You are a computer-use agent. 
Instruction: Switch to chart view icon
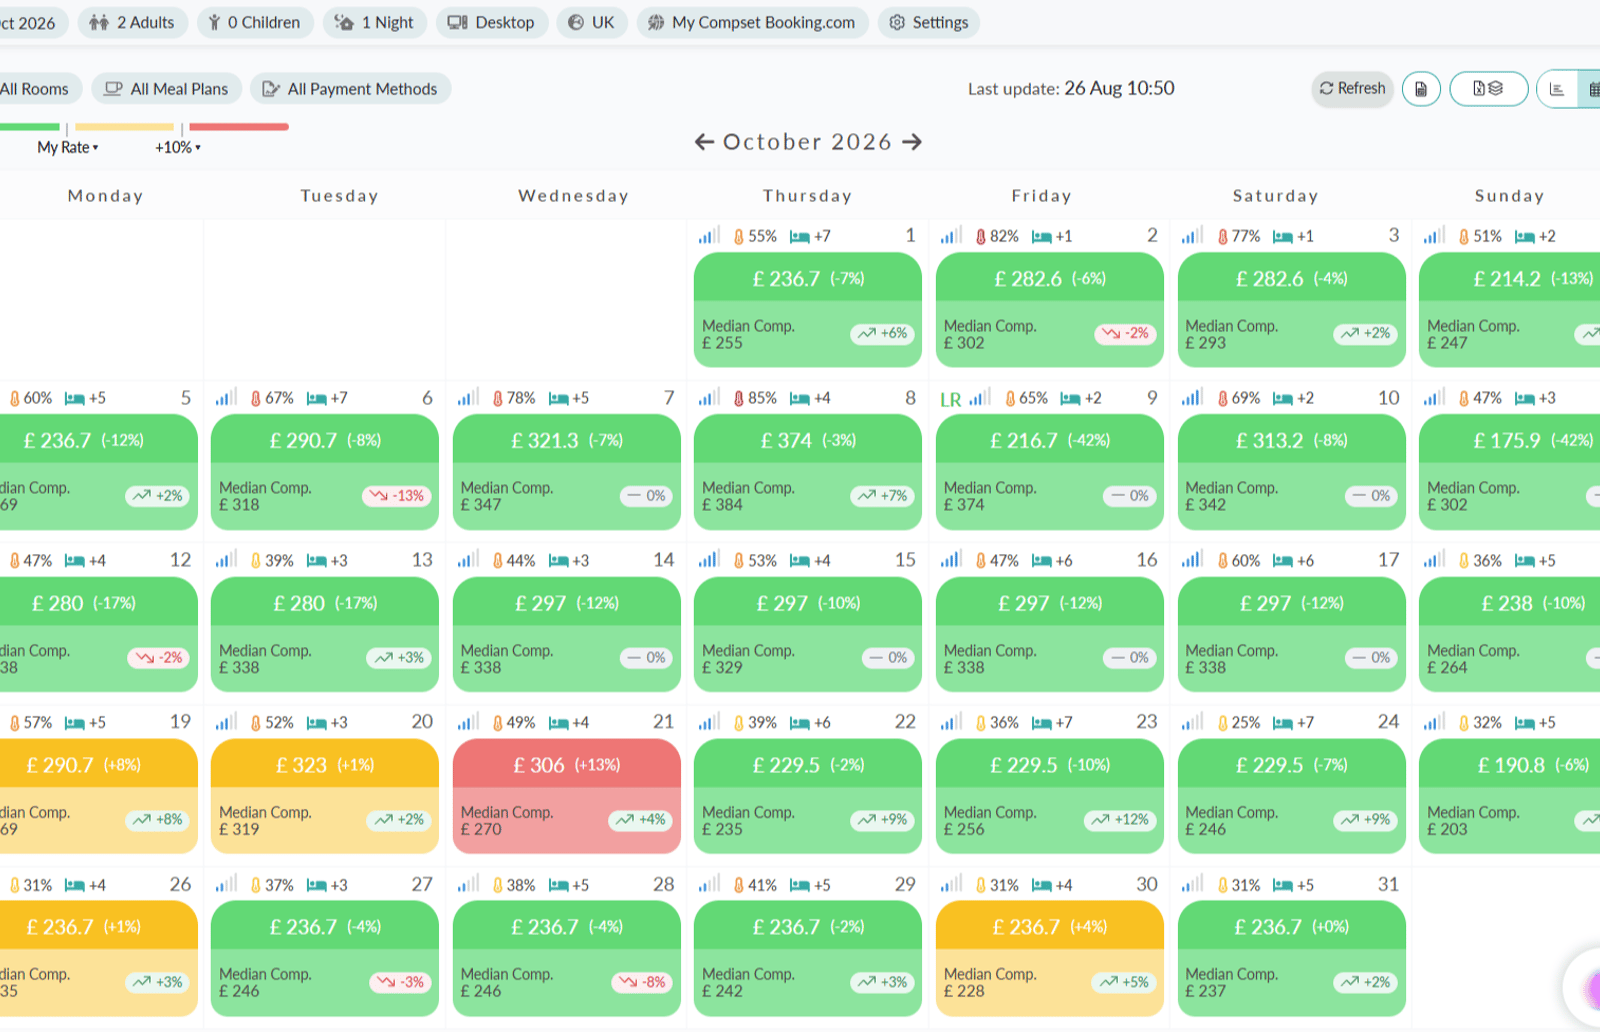[x=1557, y=89]
